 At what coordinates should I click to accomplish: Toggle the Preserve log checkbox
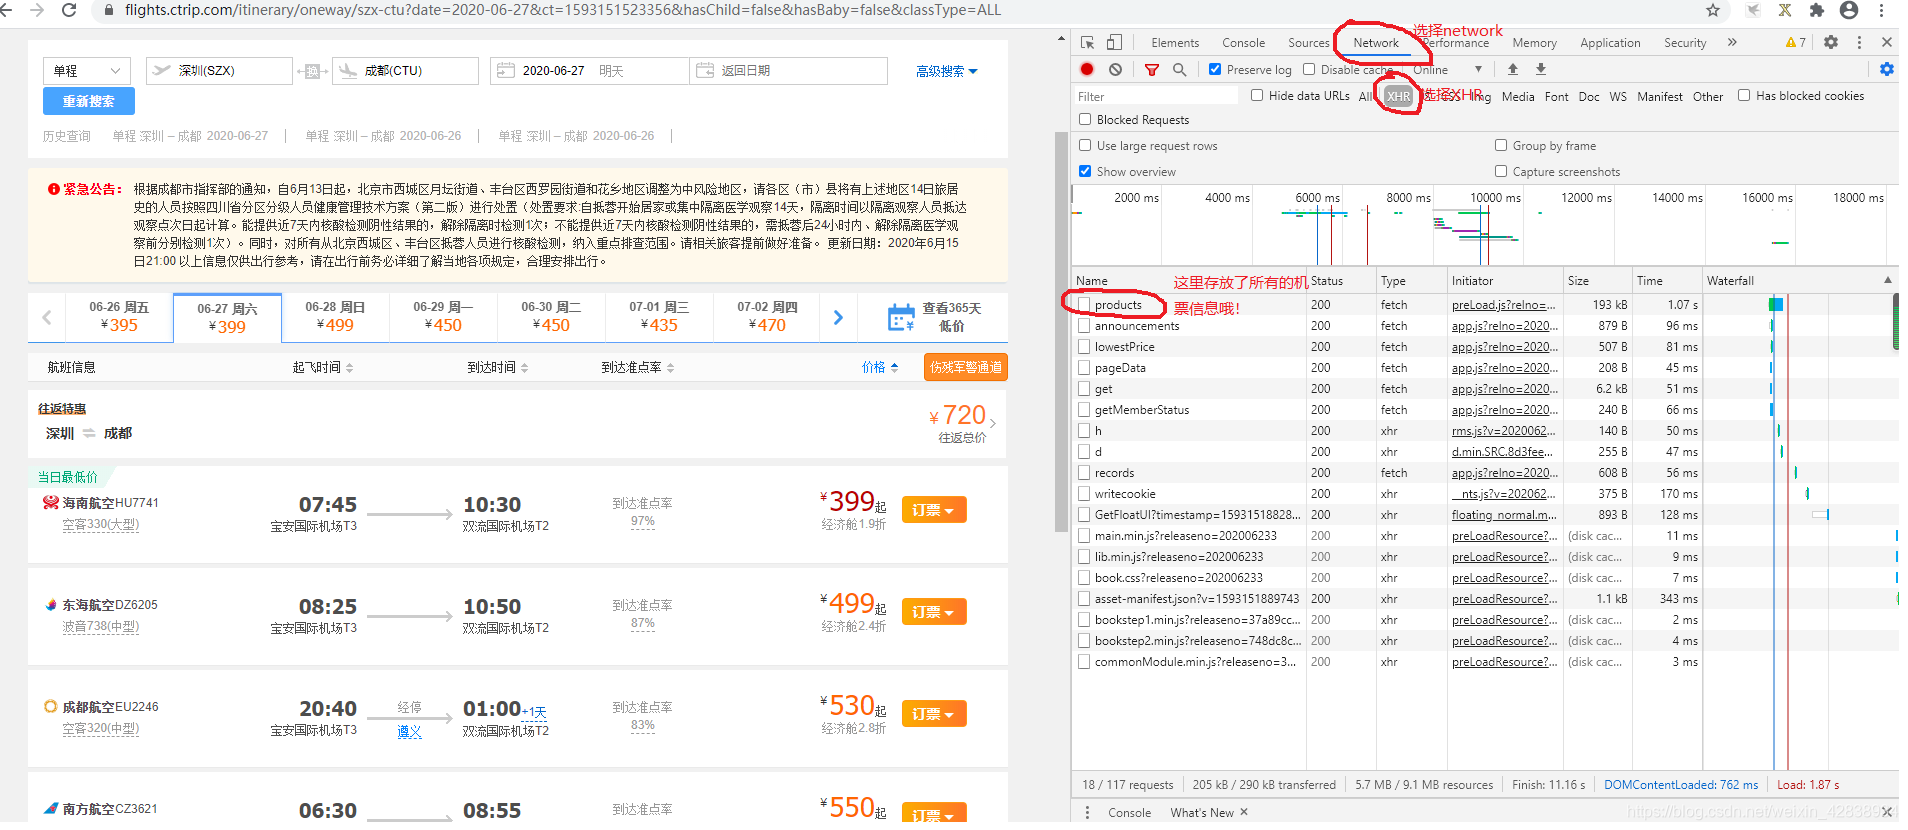point(1215,69)
